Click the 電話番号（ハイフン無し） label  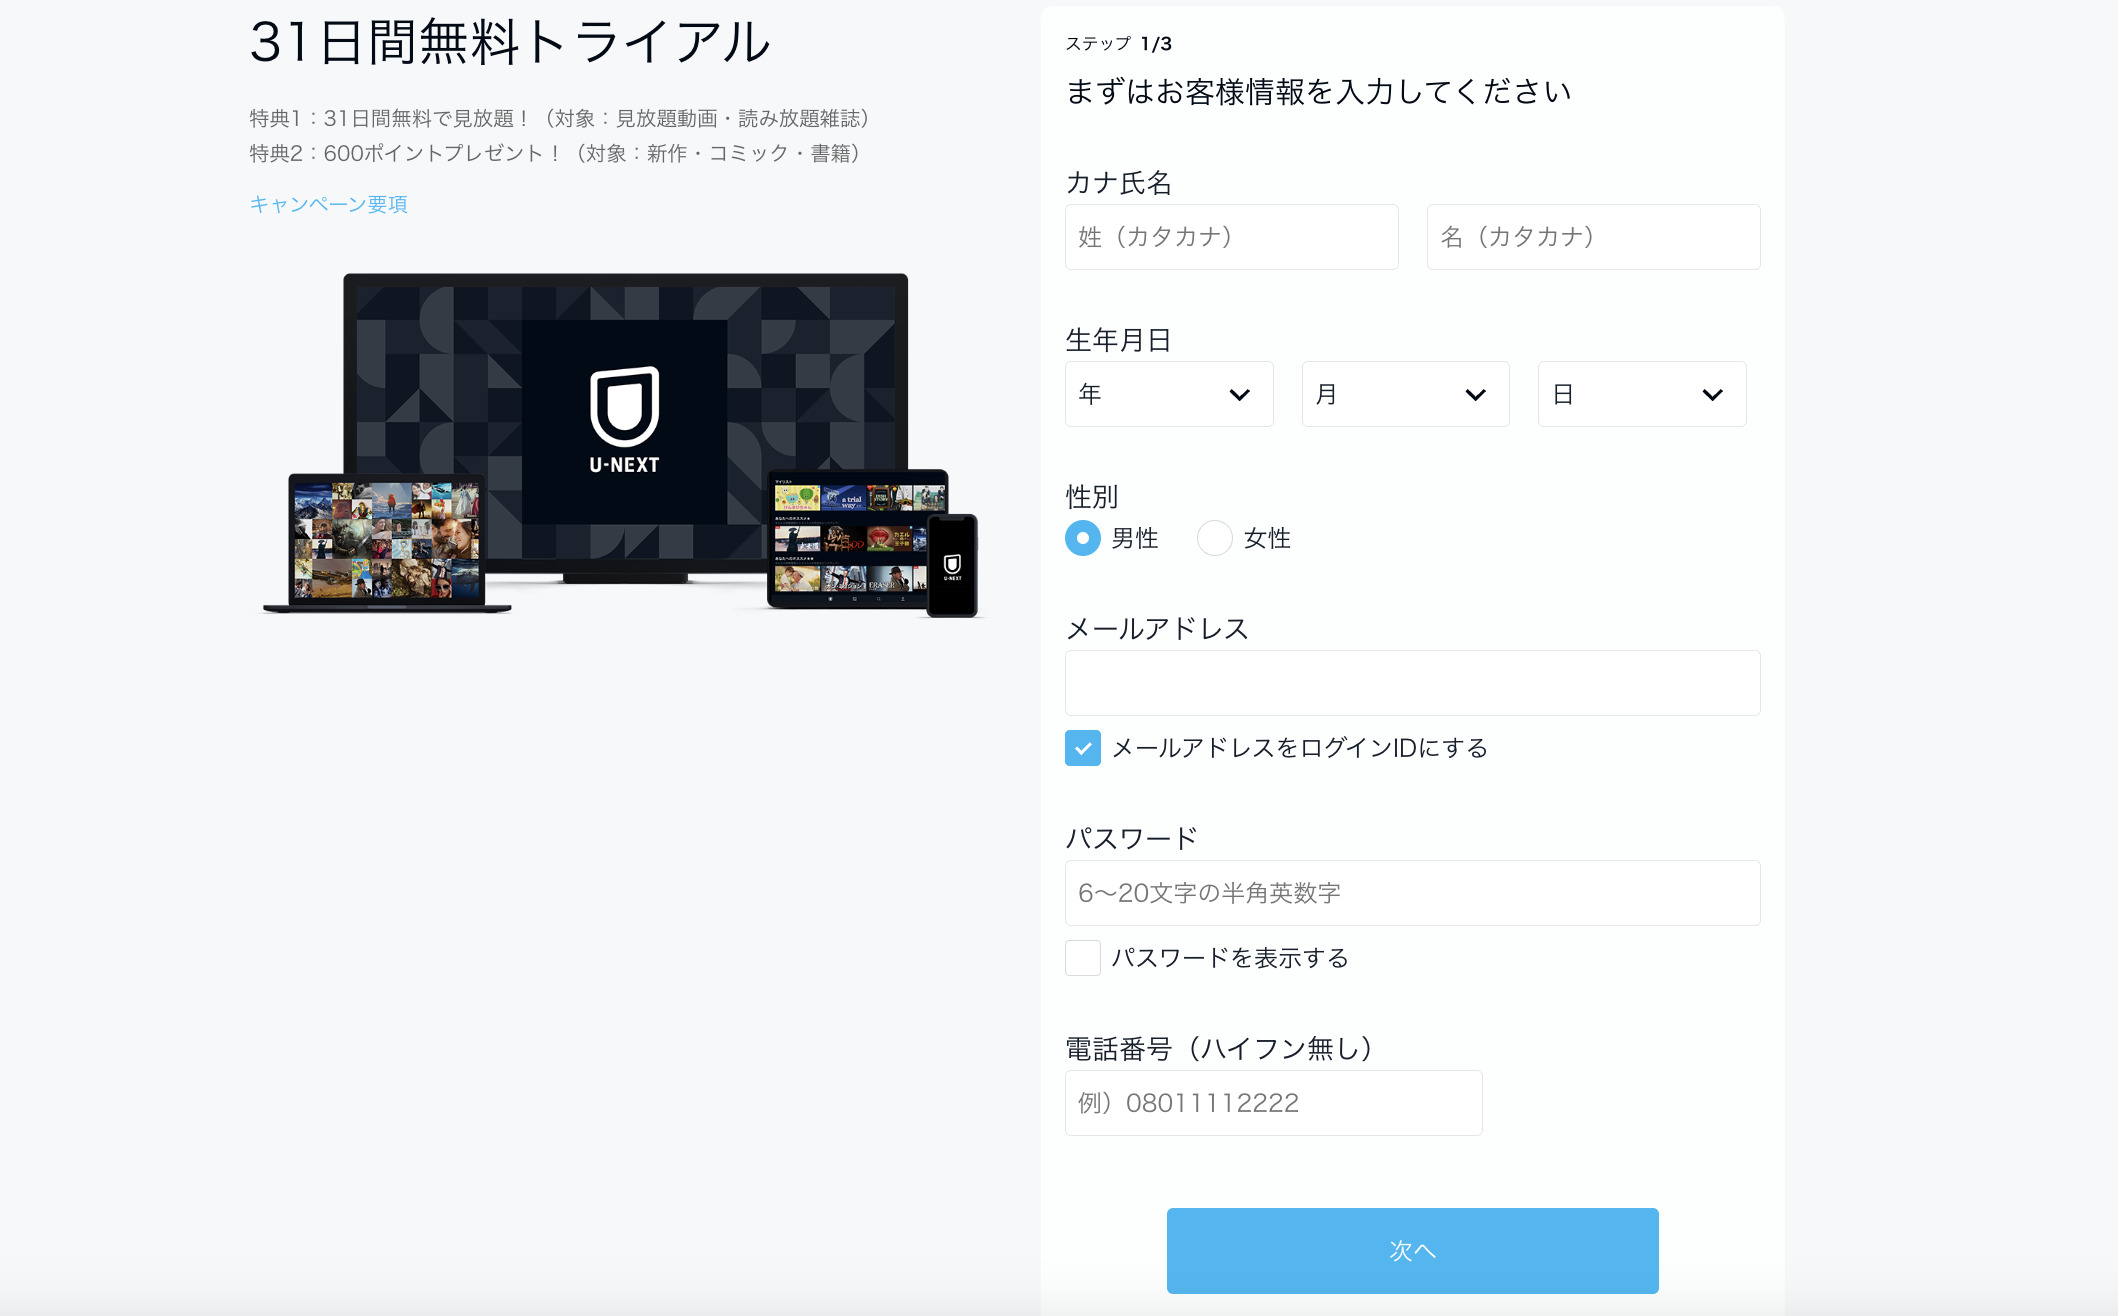click(x=1222, y=1049)
